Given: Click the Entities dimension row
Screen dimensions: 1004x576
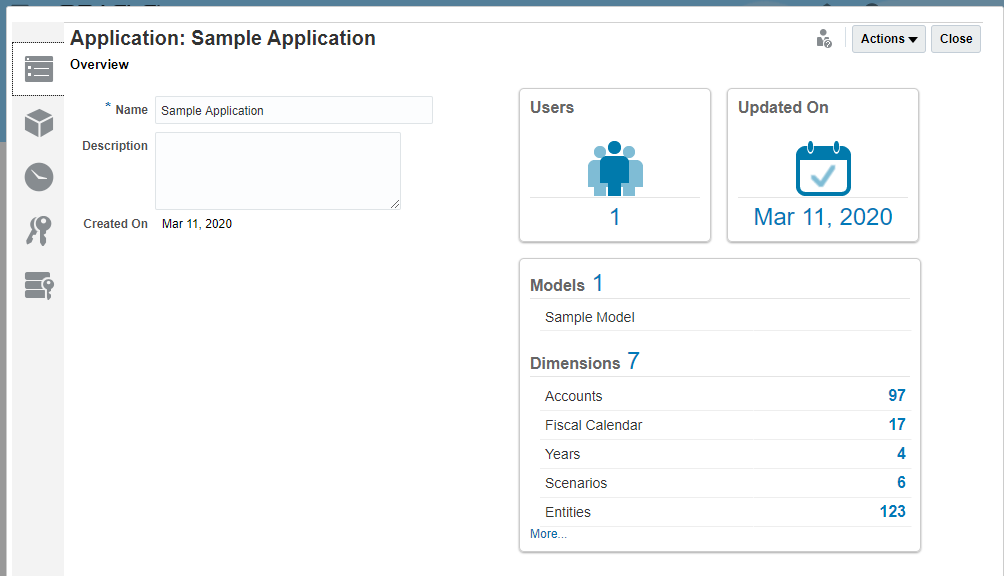Looking at the screenshot, I should coord(725,512).
